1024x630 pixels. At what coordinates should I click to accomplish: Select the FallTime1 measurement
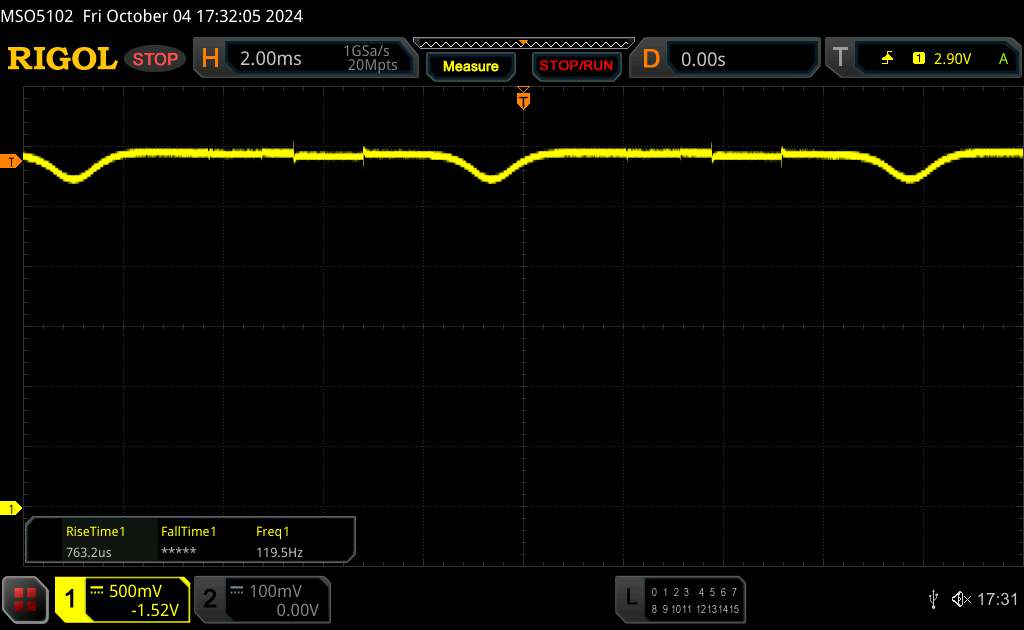(188, 531)
